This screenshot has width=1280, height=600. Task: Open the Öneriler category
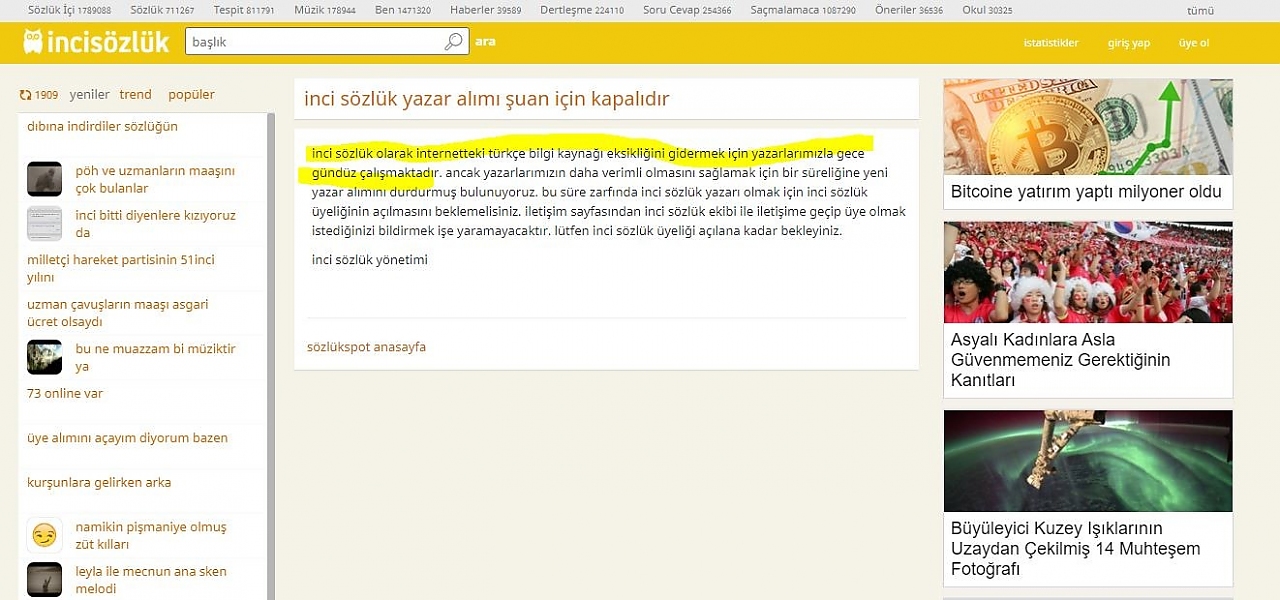point(909,10)
